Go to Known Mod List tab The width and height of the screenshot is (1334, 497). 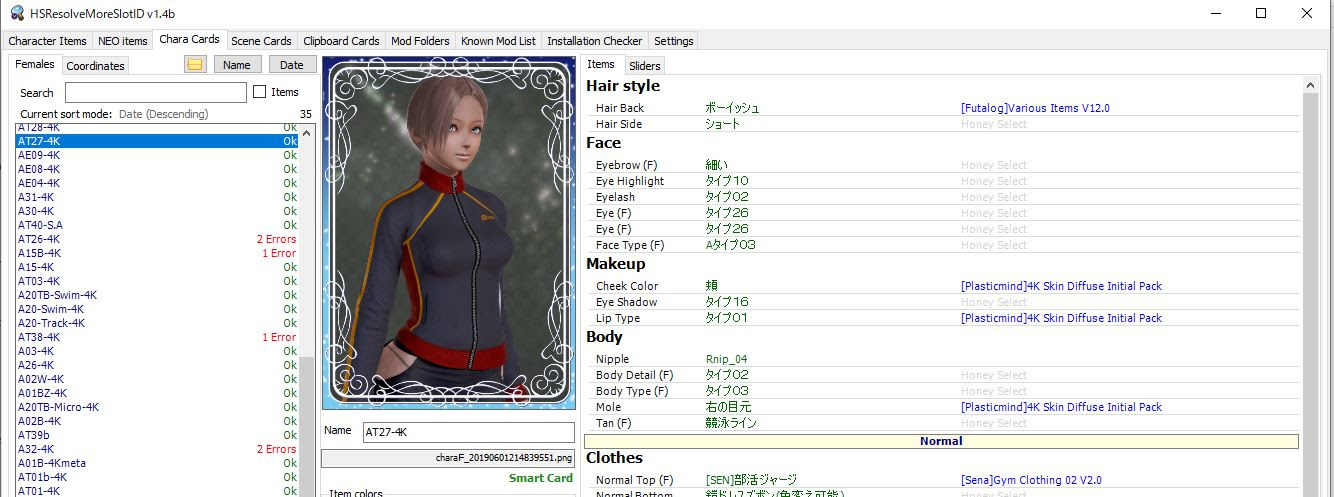(498, 41)
